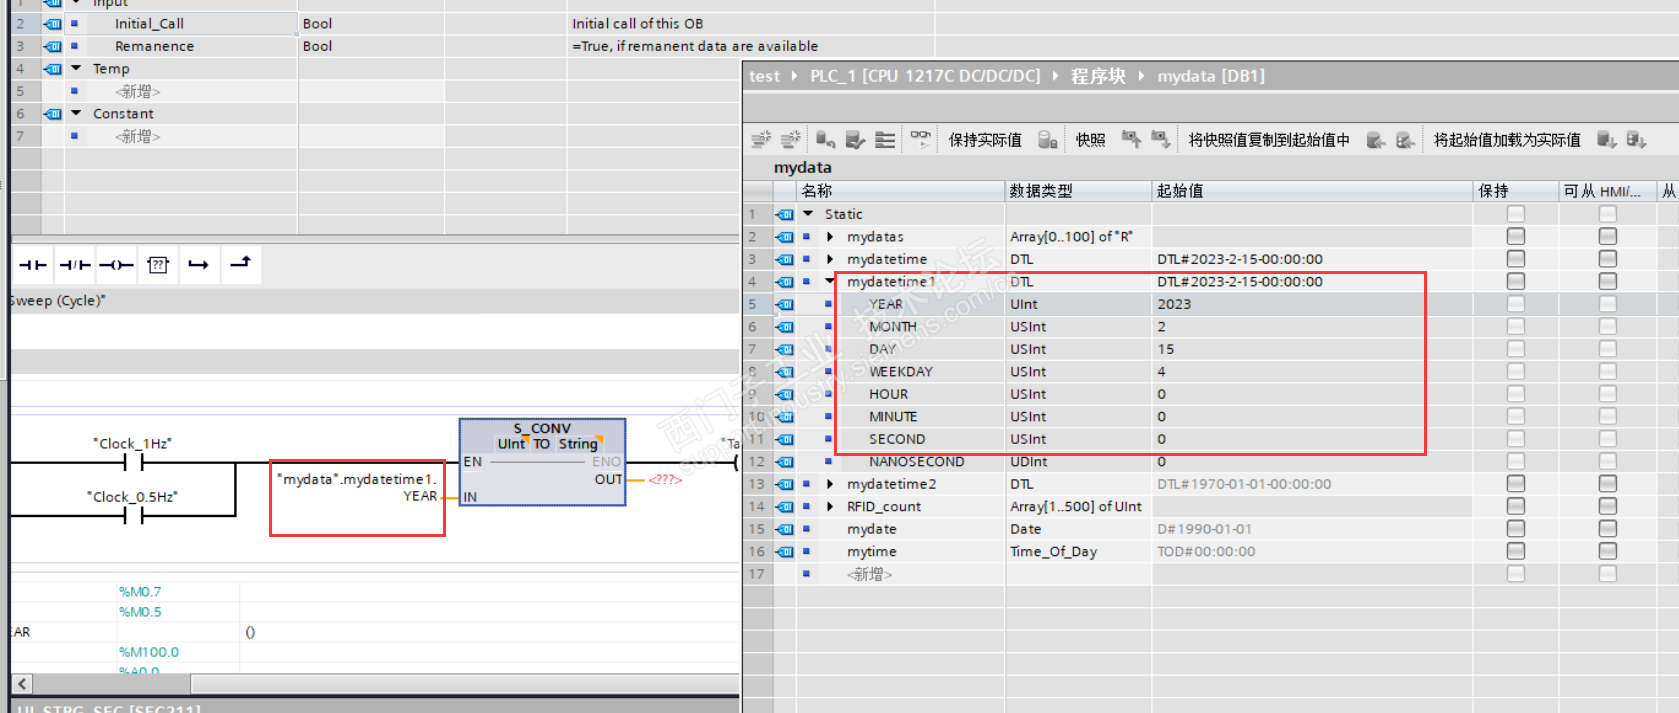The width and height of the screenshot is (1679, 713).
Task: Click first icon after 将起始值加载为实际值
Action: click(x=1607, y=140)
